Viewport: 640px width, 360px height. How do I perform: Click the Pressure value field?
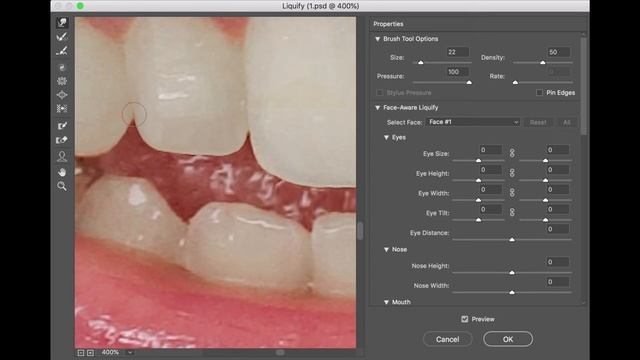coord(458,72)
